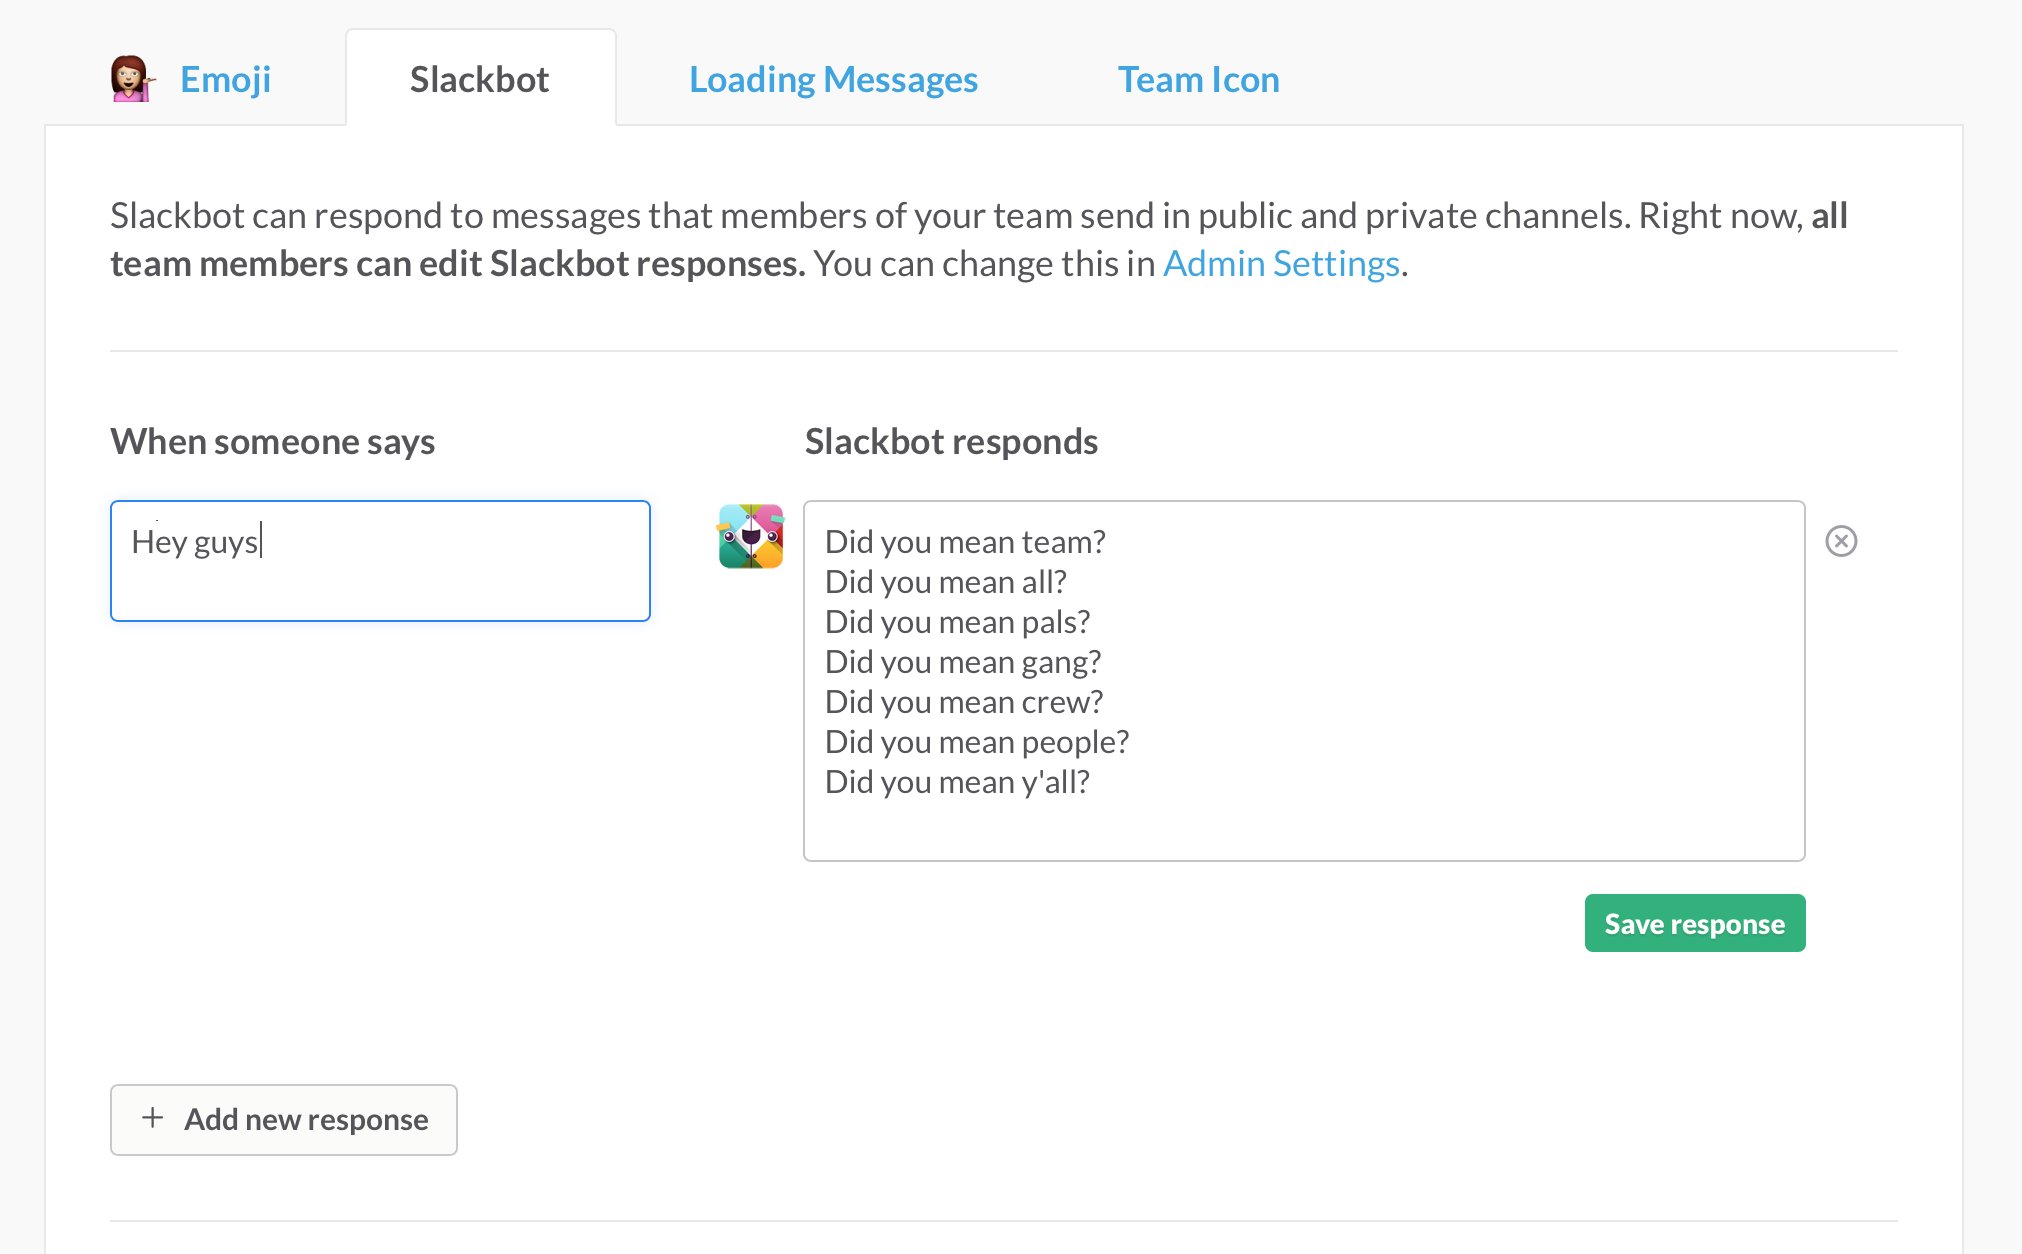The height and width of the screenshot is (1254, 2022).
Task: Click the line "Did you mean all?"
Action: pyautogui.click(x=946, y=582)
